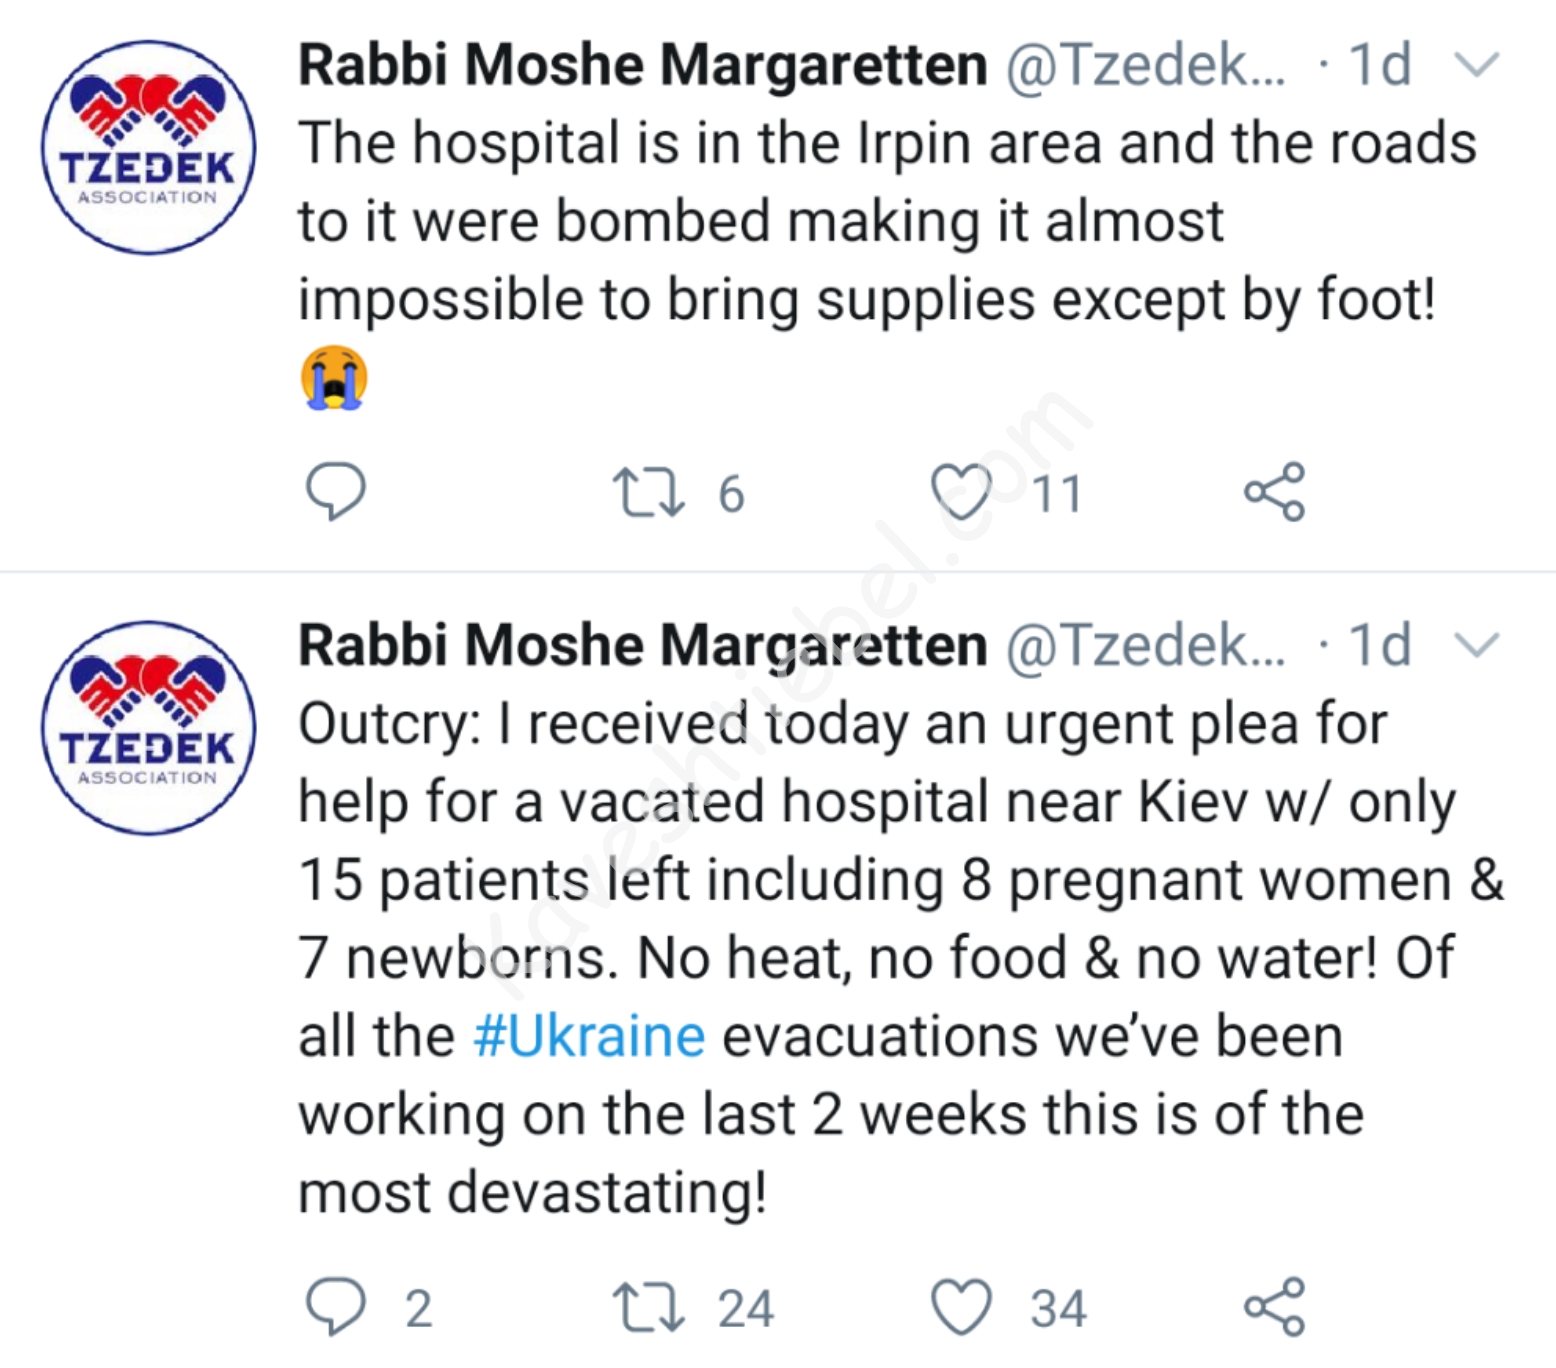Like the Irpin hospital tweet
The width and height of the screenshot is (1556, 1368).
[961, 493]
